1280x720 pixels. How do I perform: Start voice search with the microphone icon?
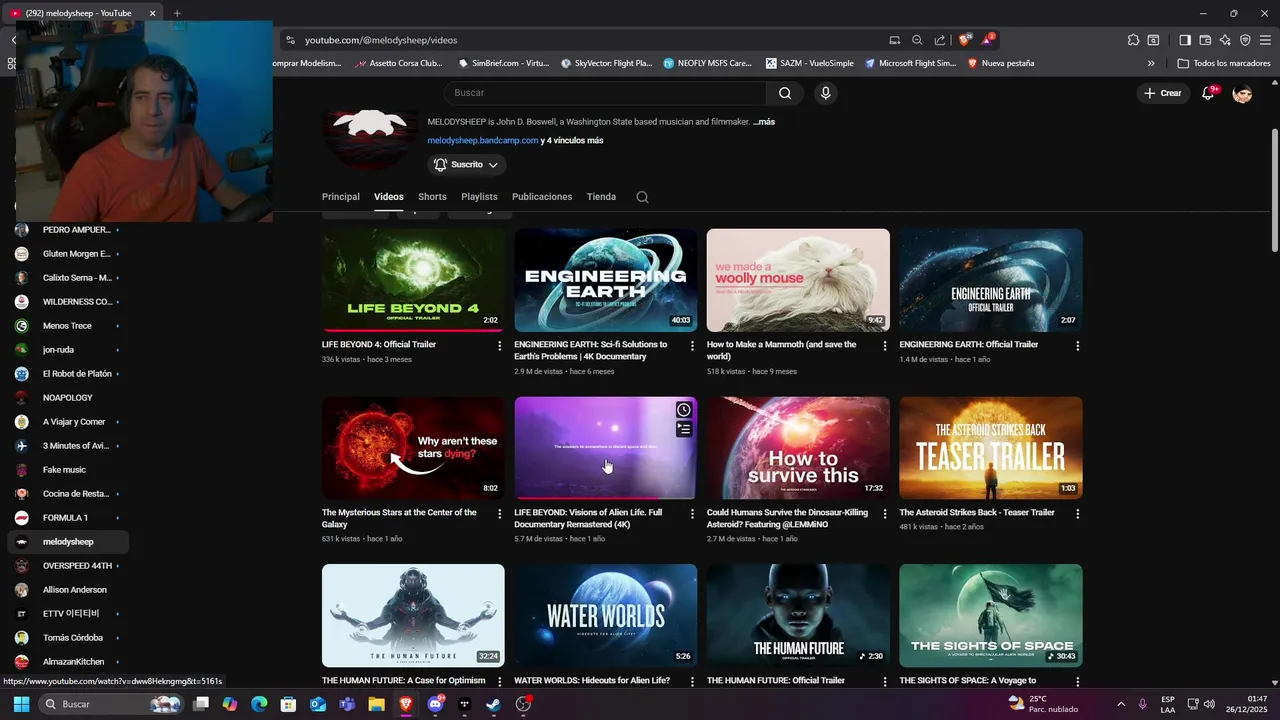point(825,93)
